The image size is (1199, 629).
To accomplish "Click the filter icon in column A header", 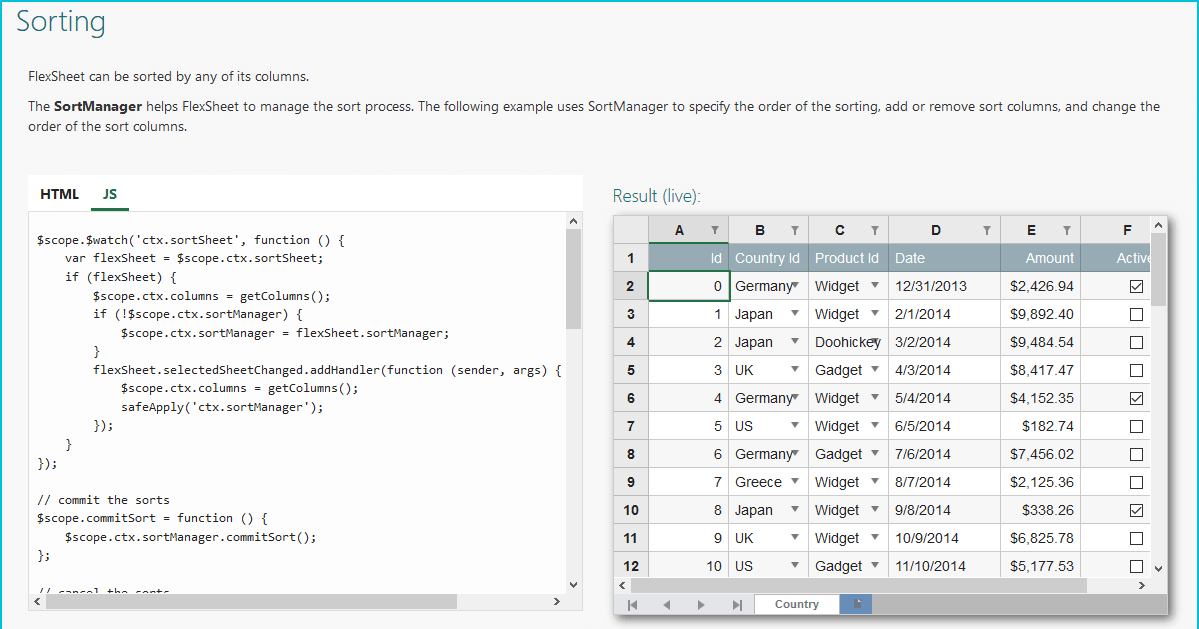I will point(715,230).
